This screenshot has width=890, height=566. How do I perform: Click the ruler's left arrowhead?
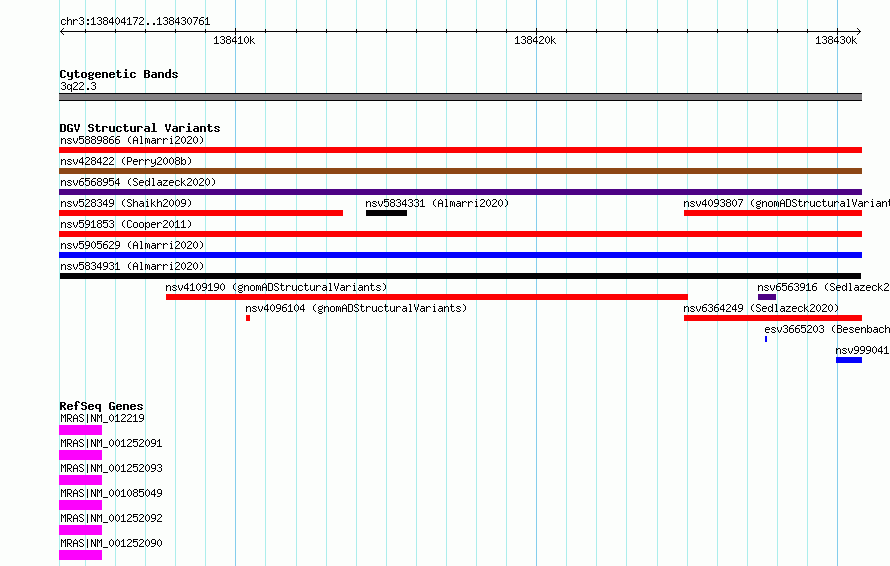tap(62, 32)
